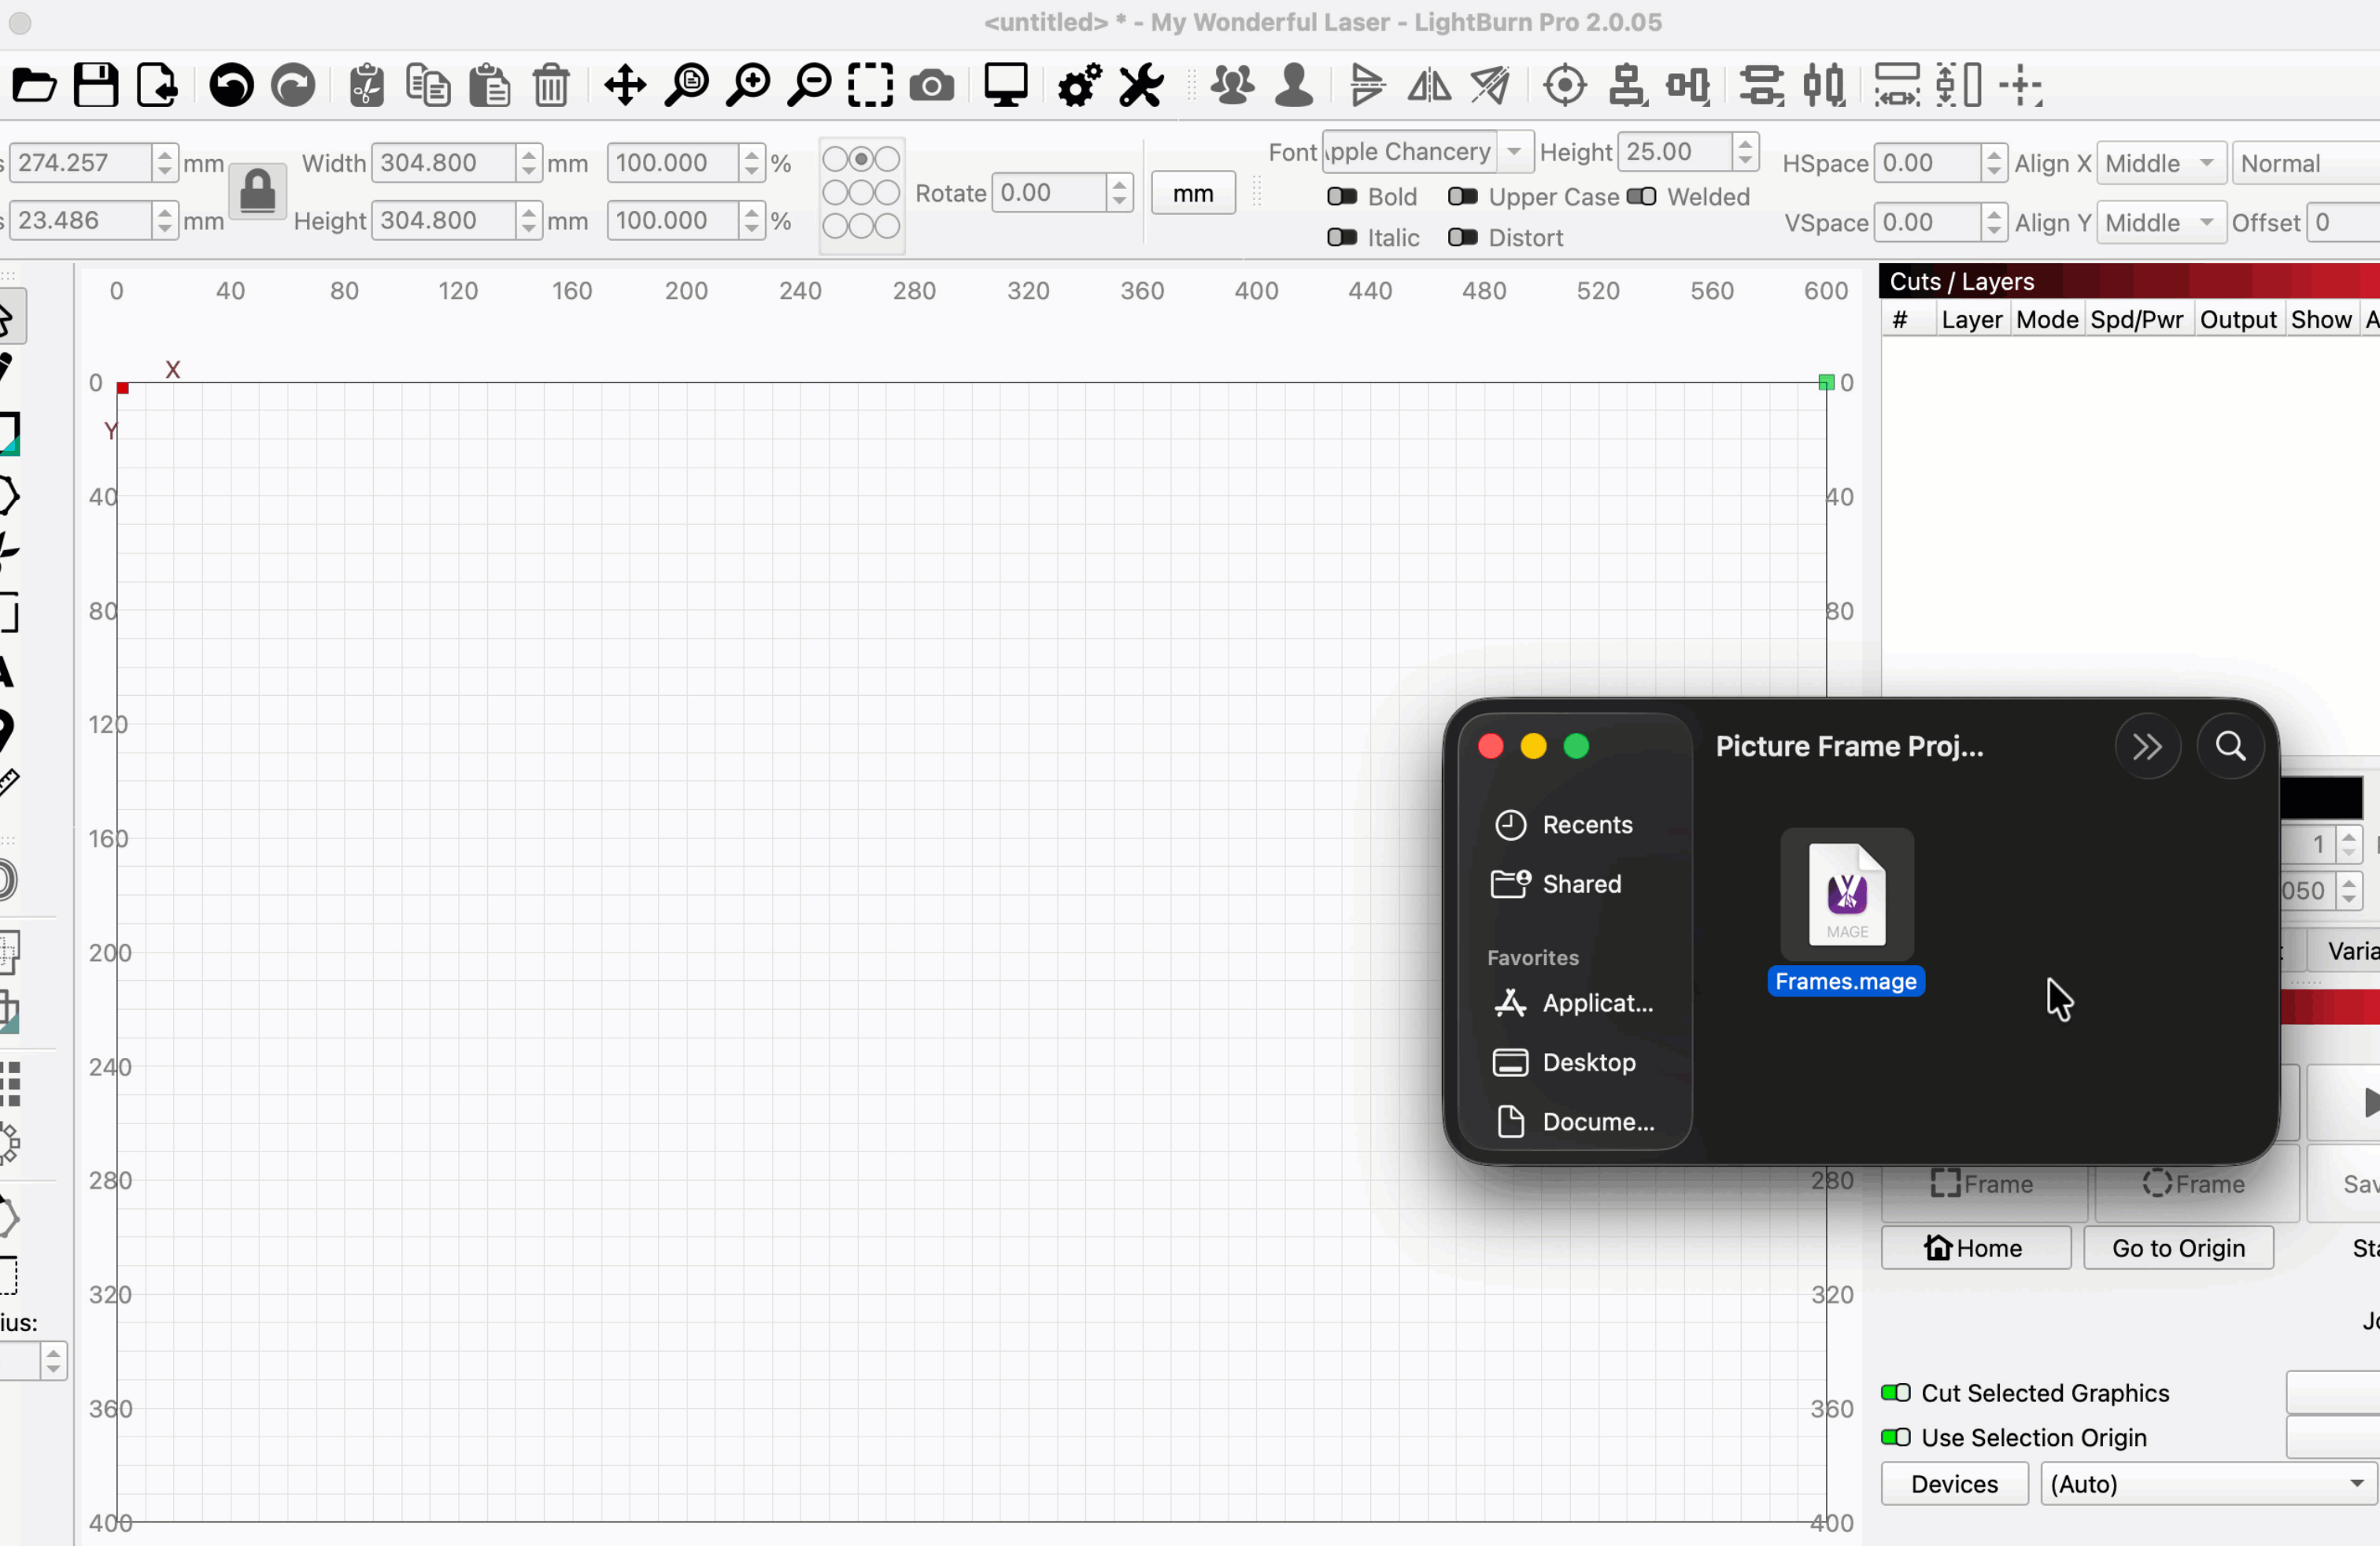2380x1546 pixels.
Task: Click the Save floppy disk icon
Action: (x=96, y=86)
